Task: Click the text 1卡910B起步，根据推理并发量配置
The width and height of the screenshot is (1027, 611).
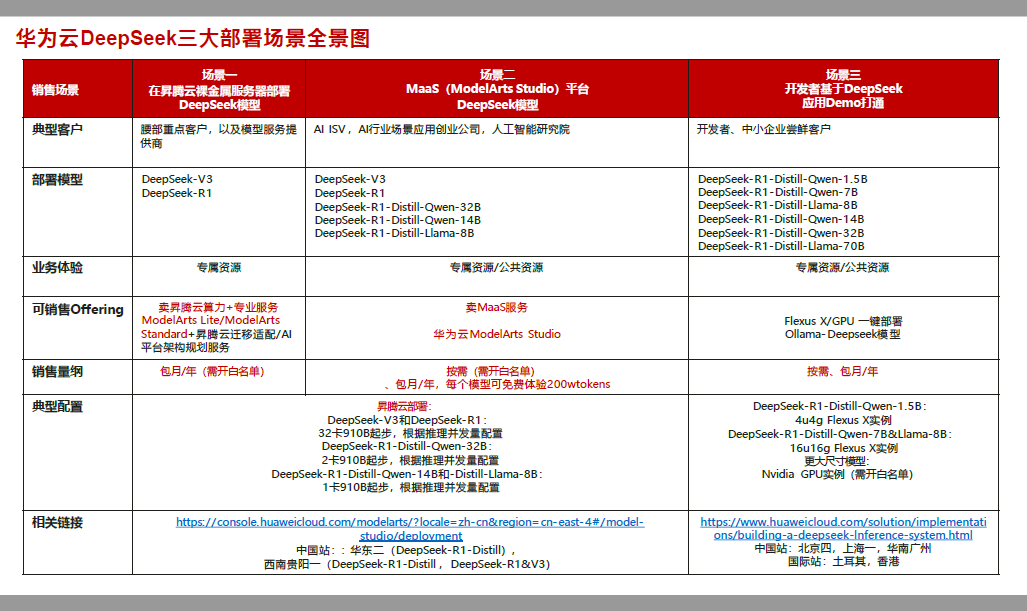Action: coord(411,487)
